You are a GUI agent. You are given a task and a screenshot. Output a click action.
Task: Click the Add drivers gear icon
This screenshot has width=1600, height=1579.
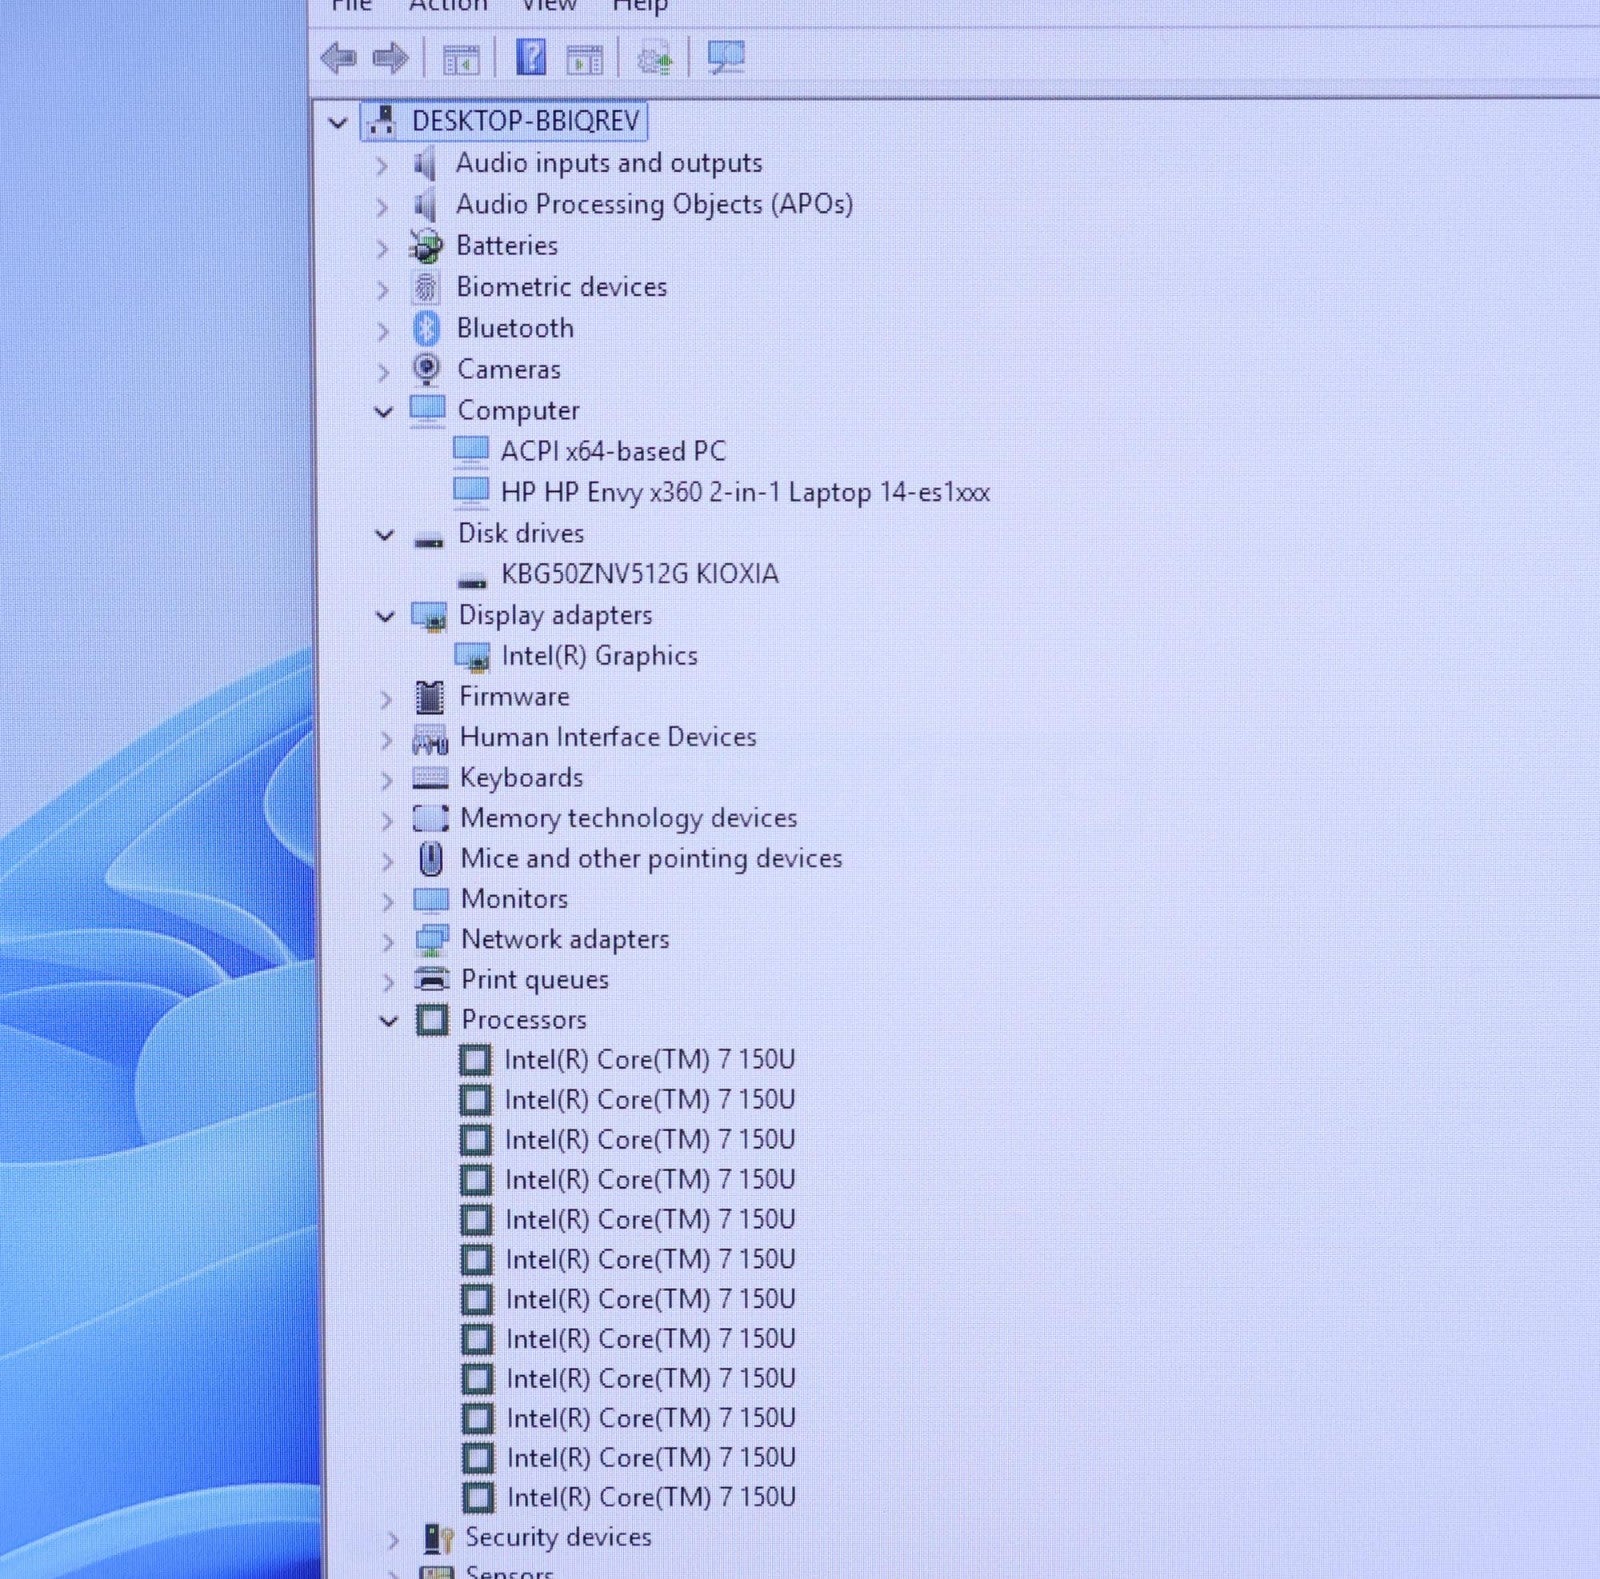point(655,59)
